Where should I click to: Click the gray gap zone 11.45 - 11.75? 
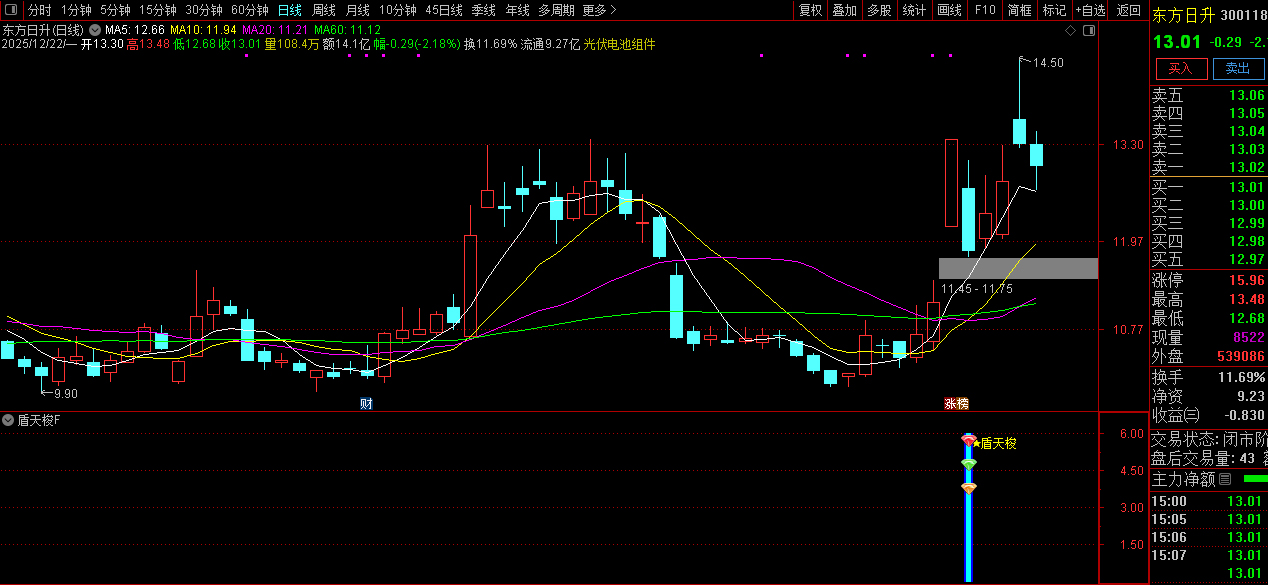1018,268
